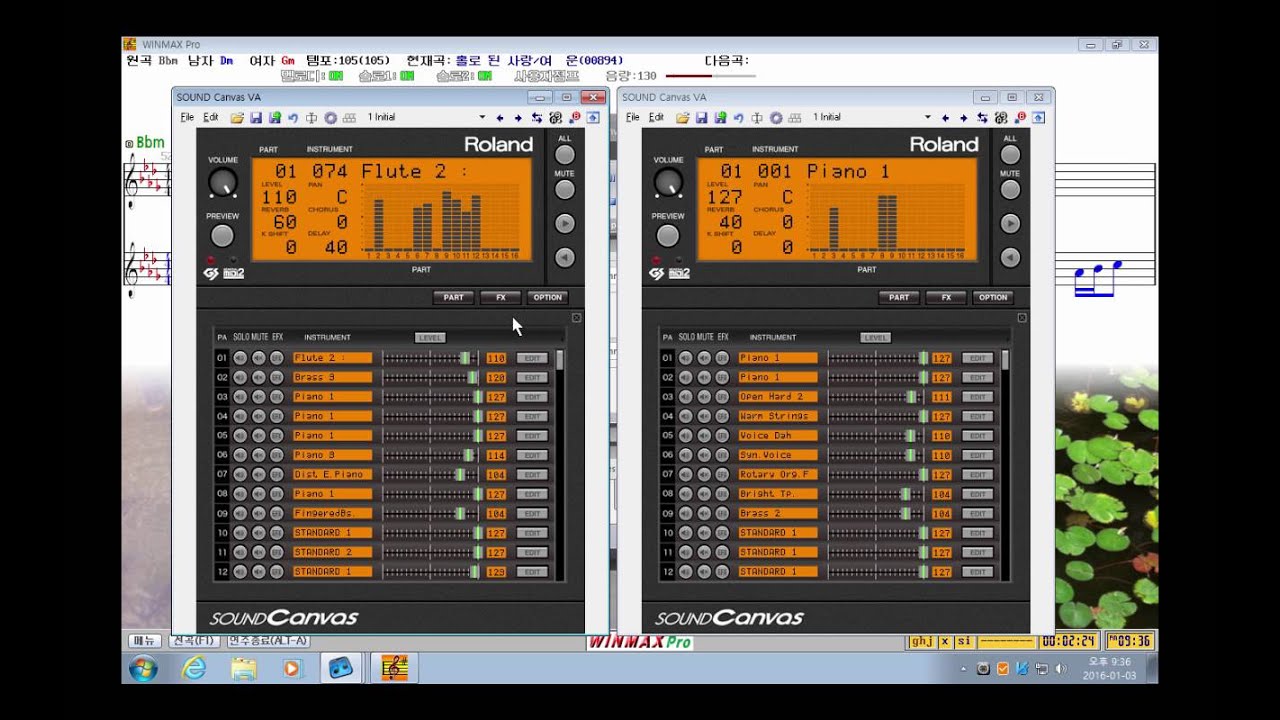
Task: Open the 1 Initial preset dropdown arrow in the left window
Action: point(482,118)
